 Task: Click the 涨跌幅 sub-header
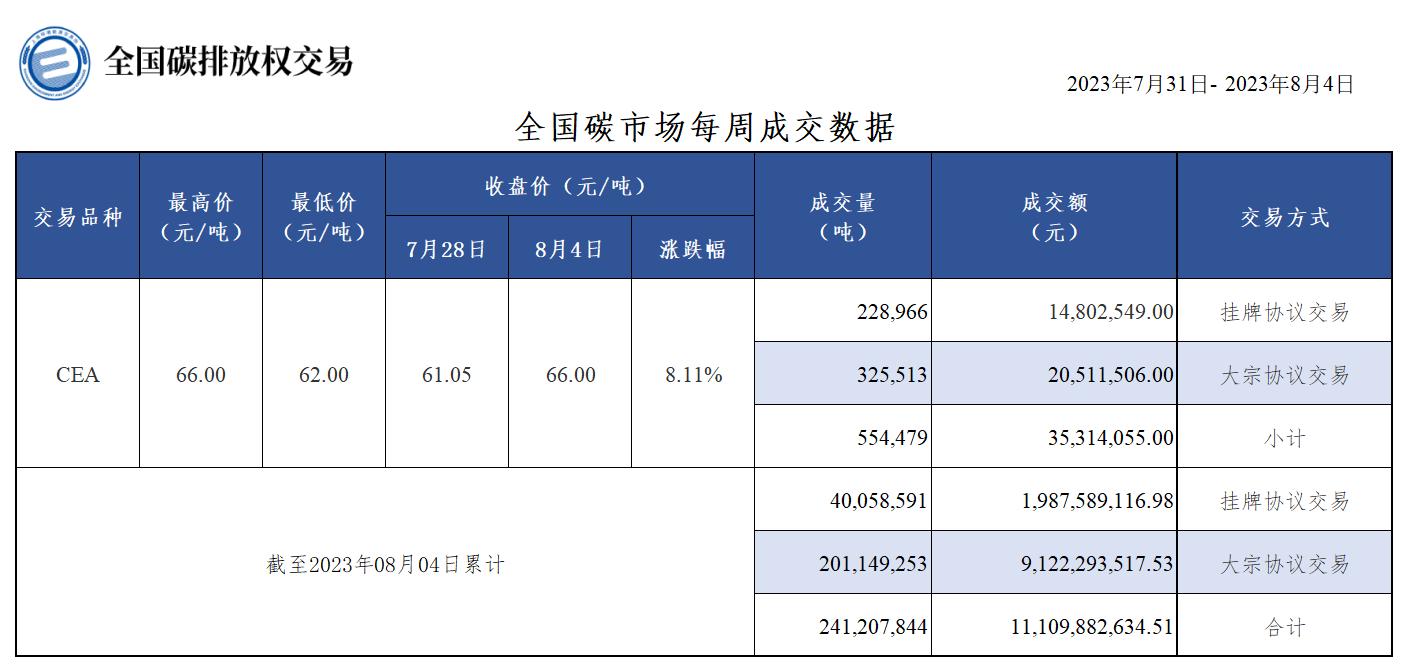coord(693,248)
